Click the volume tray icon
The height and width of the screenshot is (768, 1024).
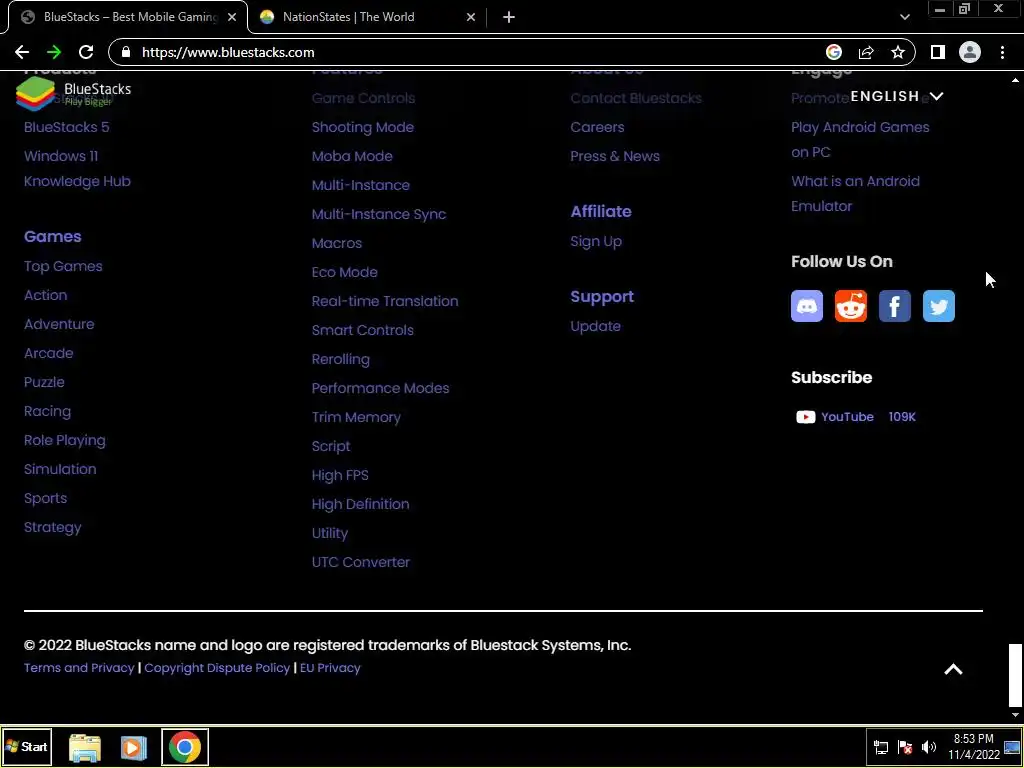coord(928,747)
